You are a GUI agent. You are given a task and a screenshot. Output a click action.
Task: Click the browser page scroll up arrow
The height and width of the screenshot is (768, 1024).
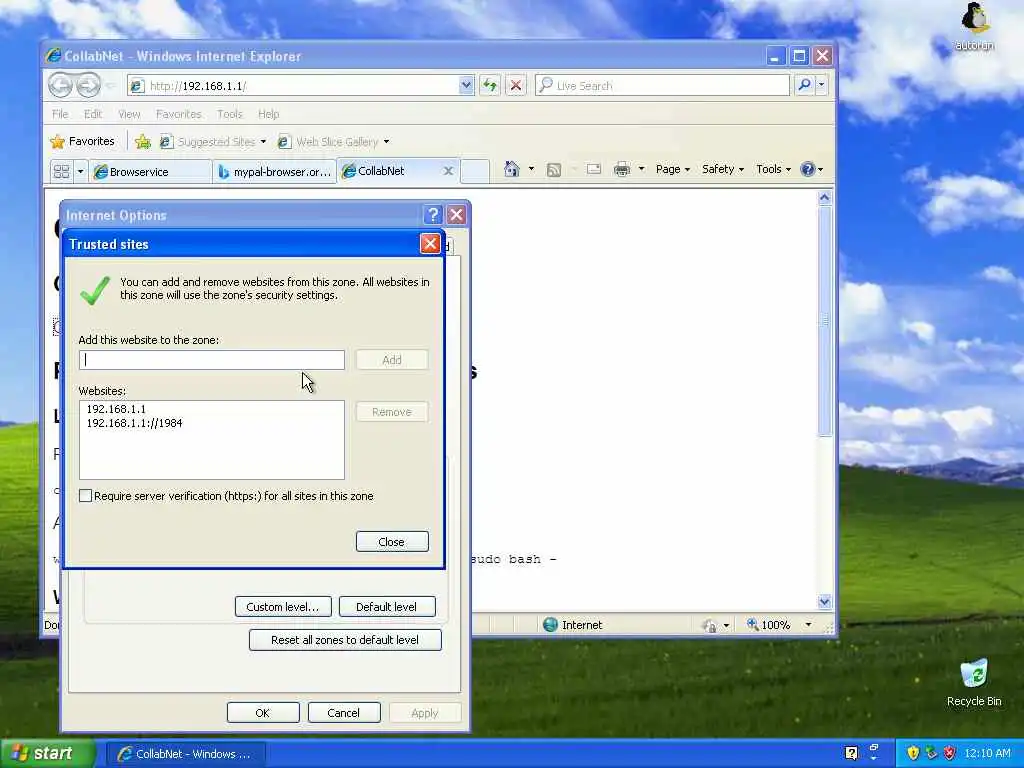tap(824, 197)
